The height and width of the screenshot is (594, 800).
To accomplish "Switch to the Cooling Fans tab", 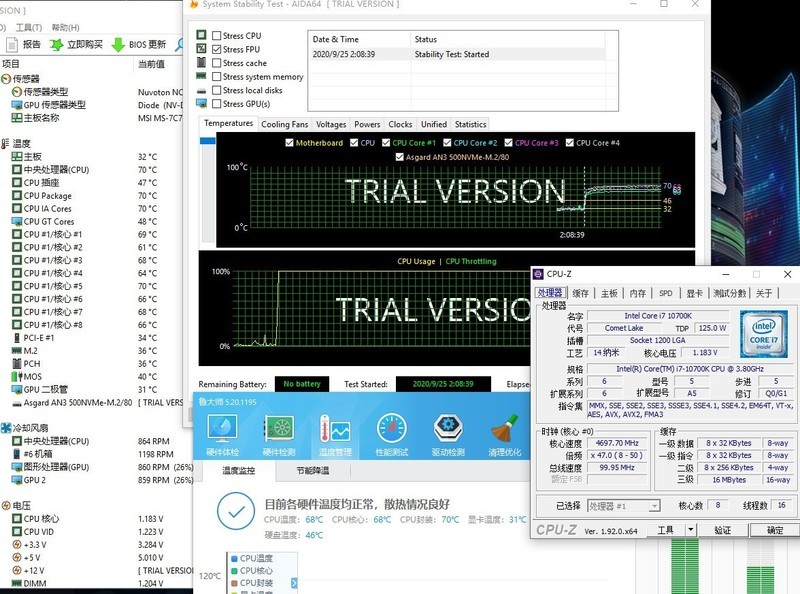I will click(285, 125).
